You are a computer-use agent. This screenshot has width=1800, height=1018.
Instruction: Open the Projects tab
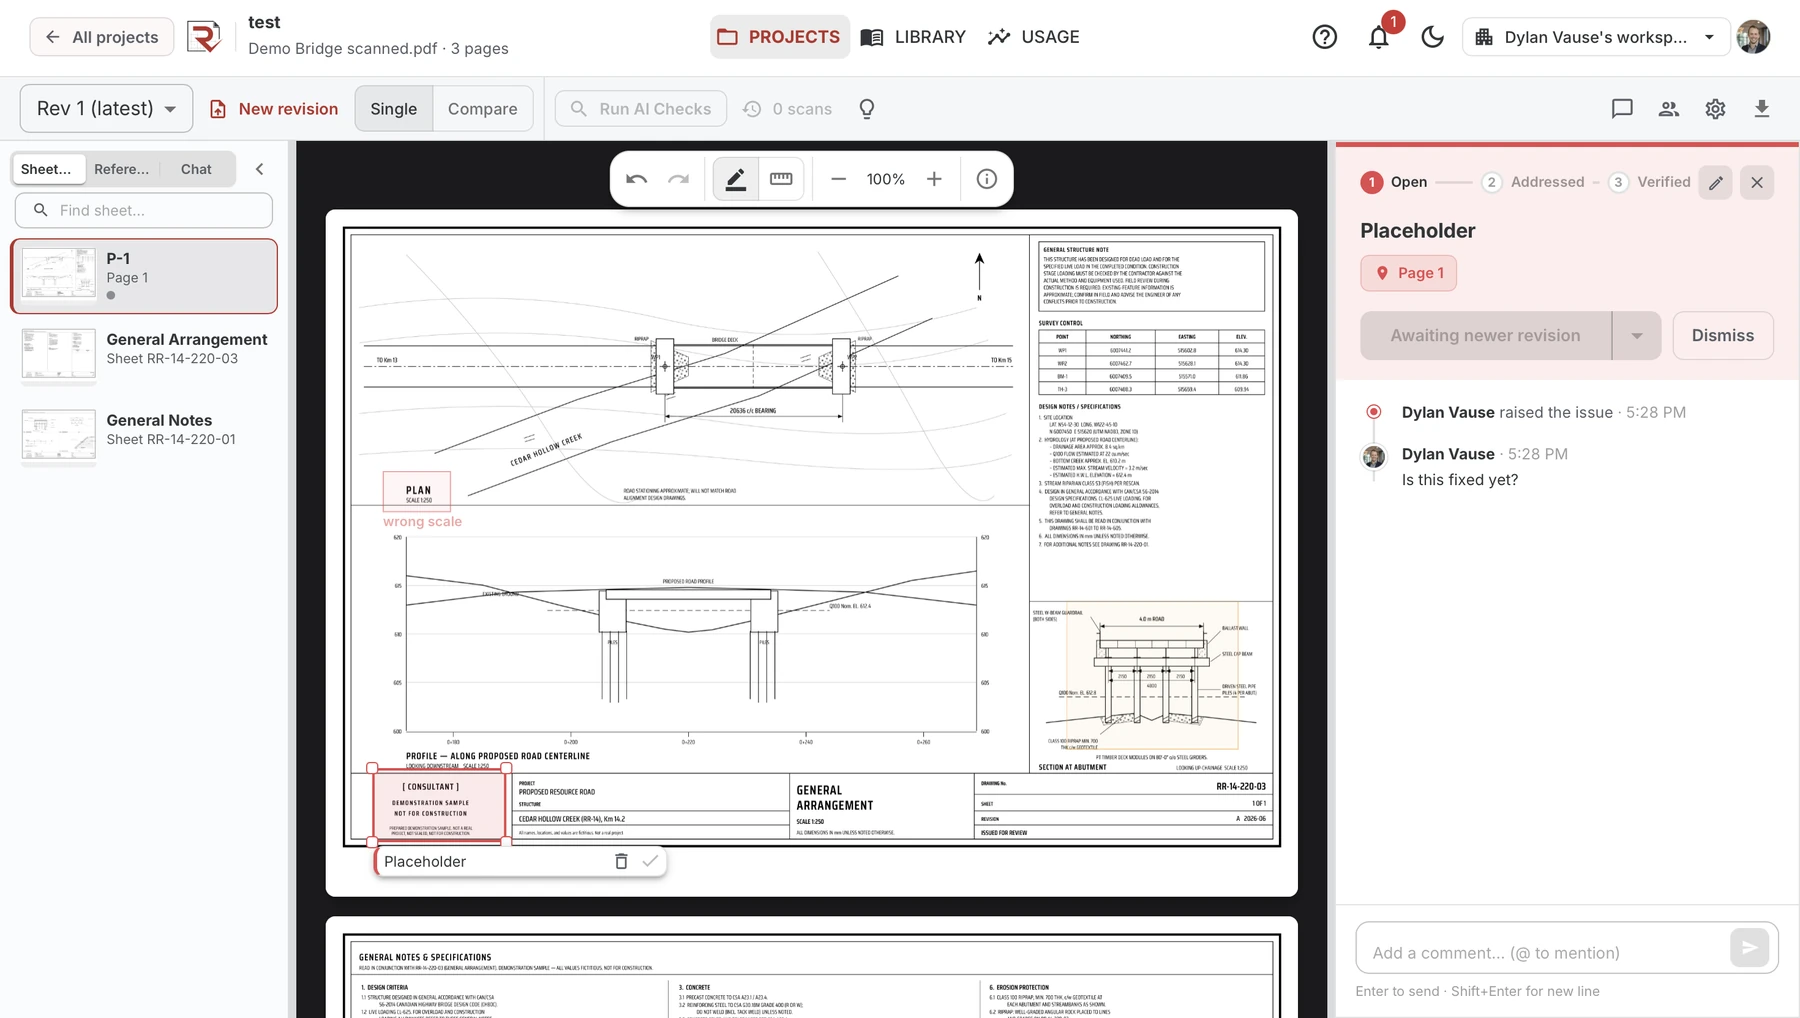point(780,37)
